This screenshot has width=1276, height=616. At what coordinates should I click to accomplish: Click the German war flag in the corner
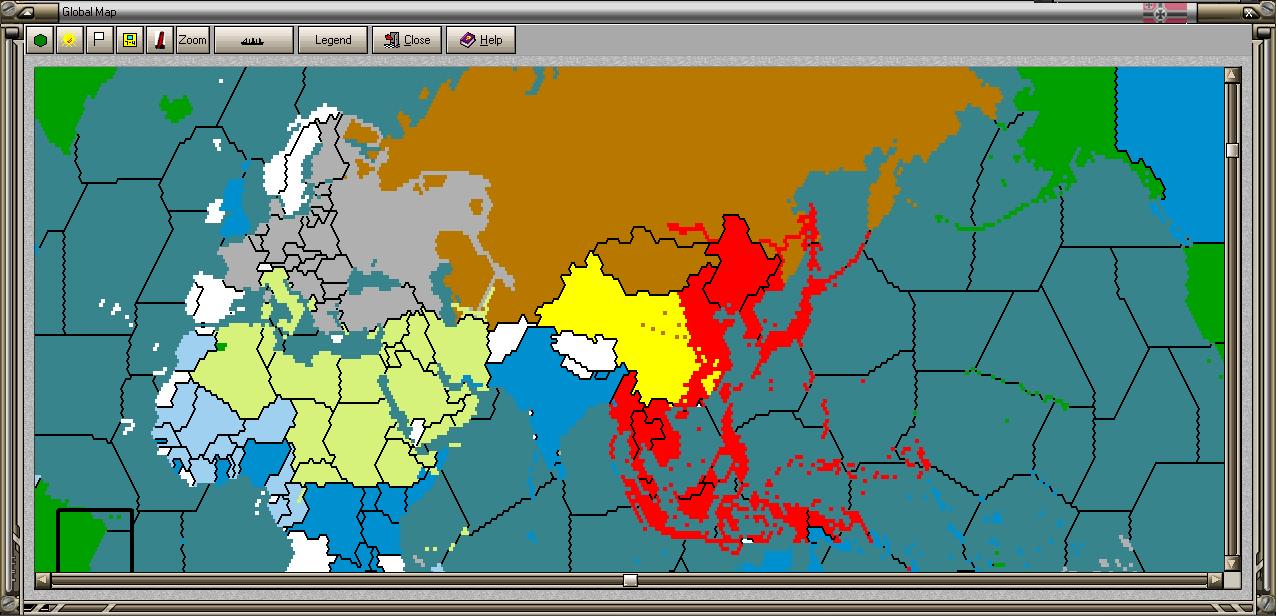pos(1163,11)
